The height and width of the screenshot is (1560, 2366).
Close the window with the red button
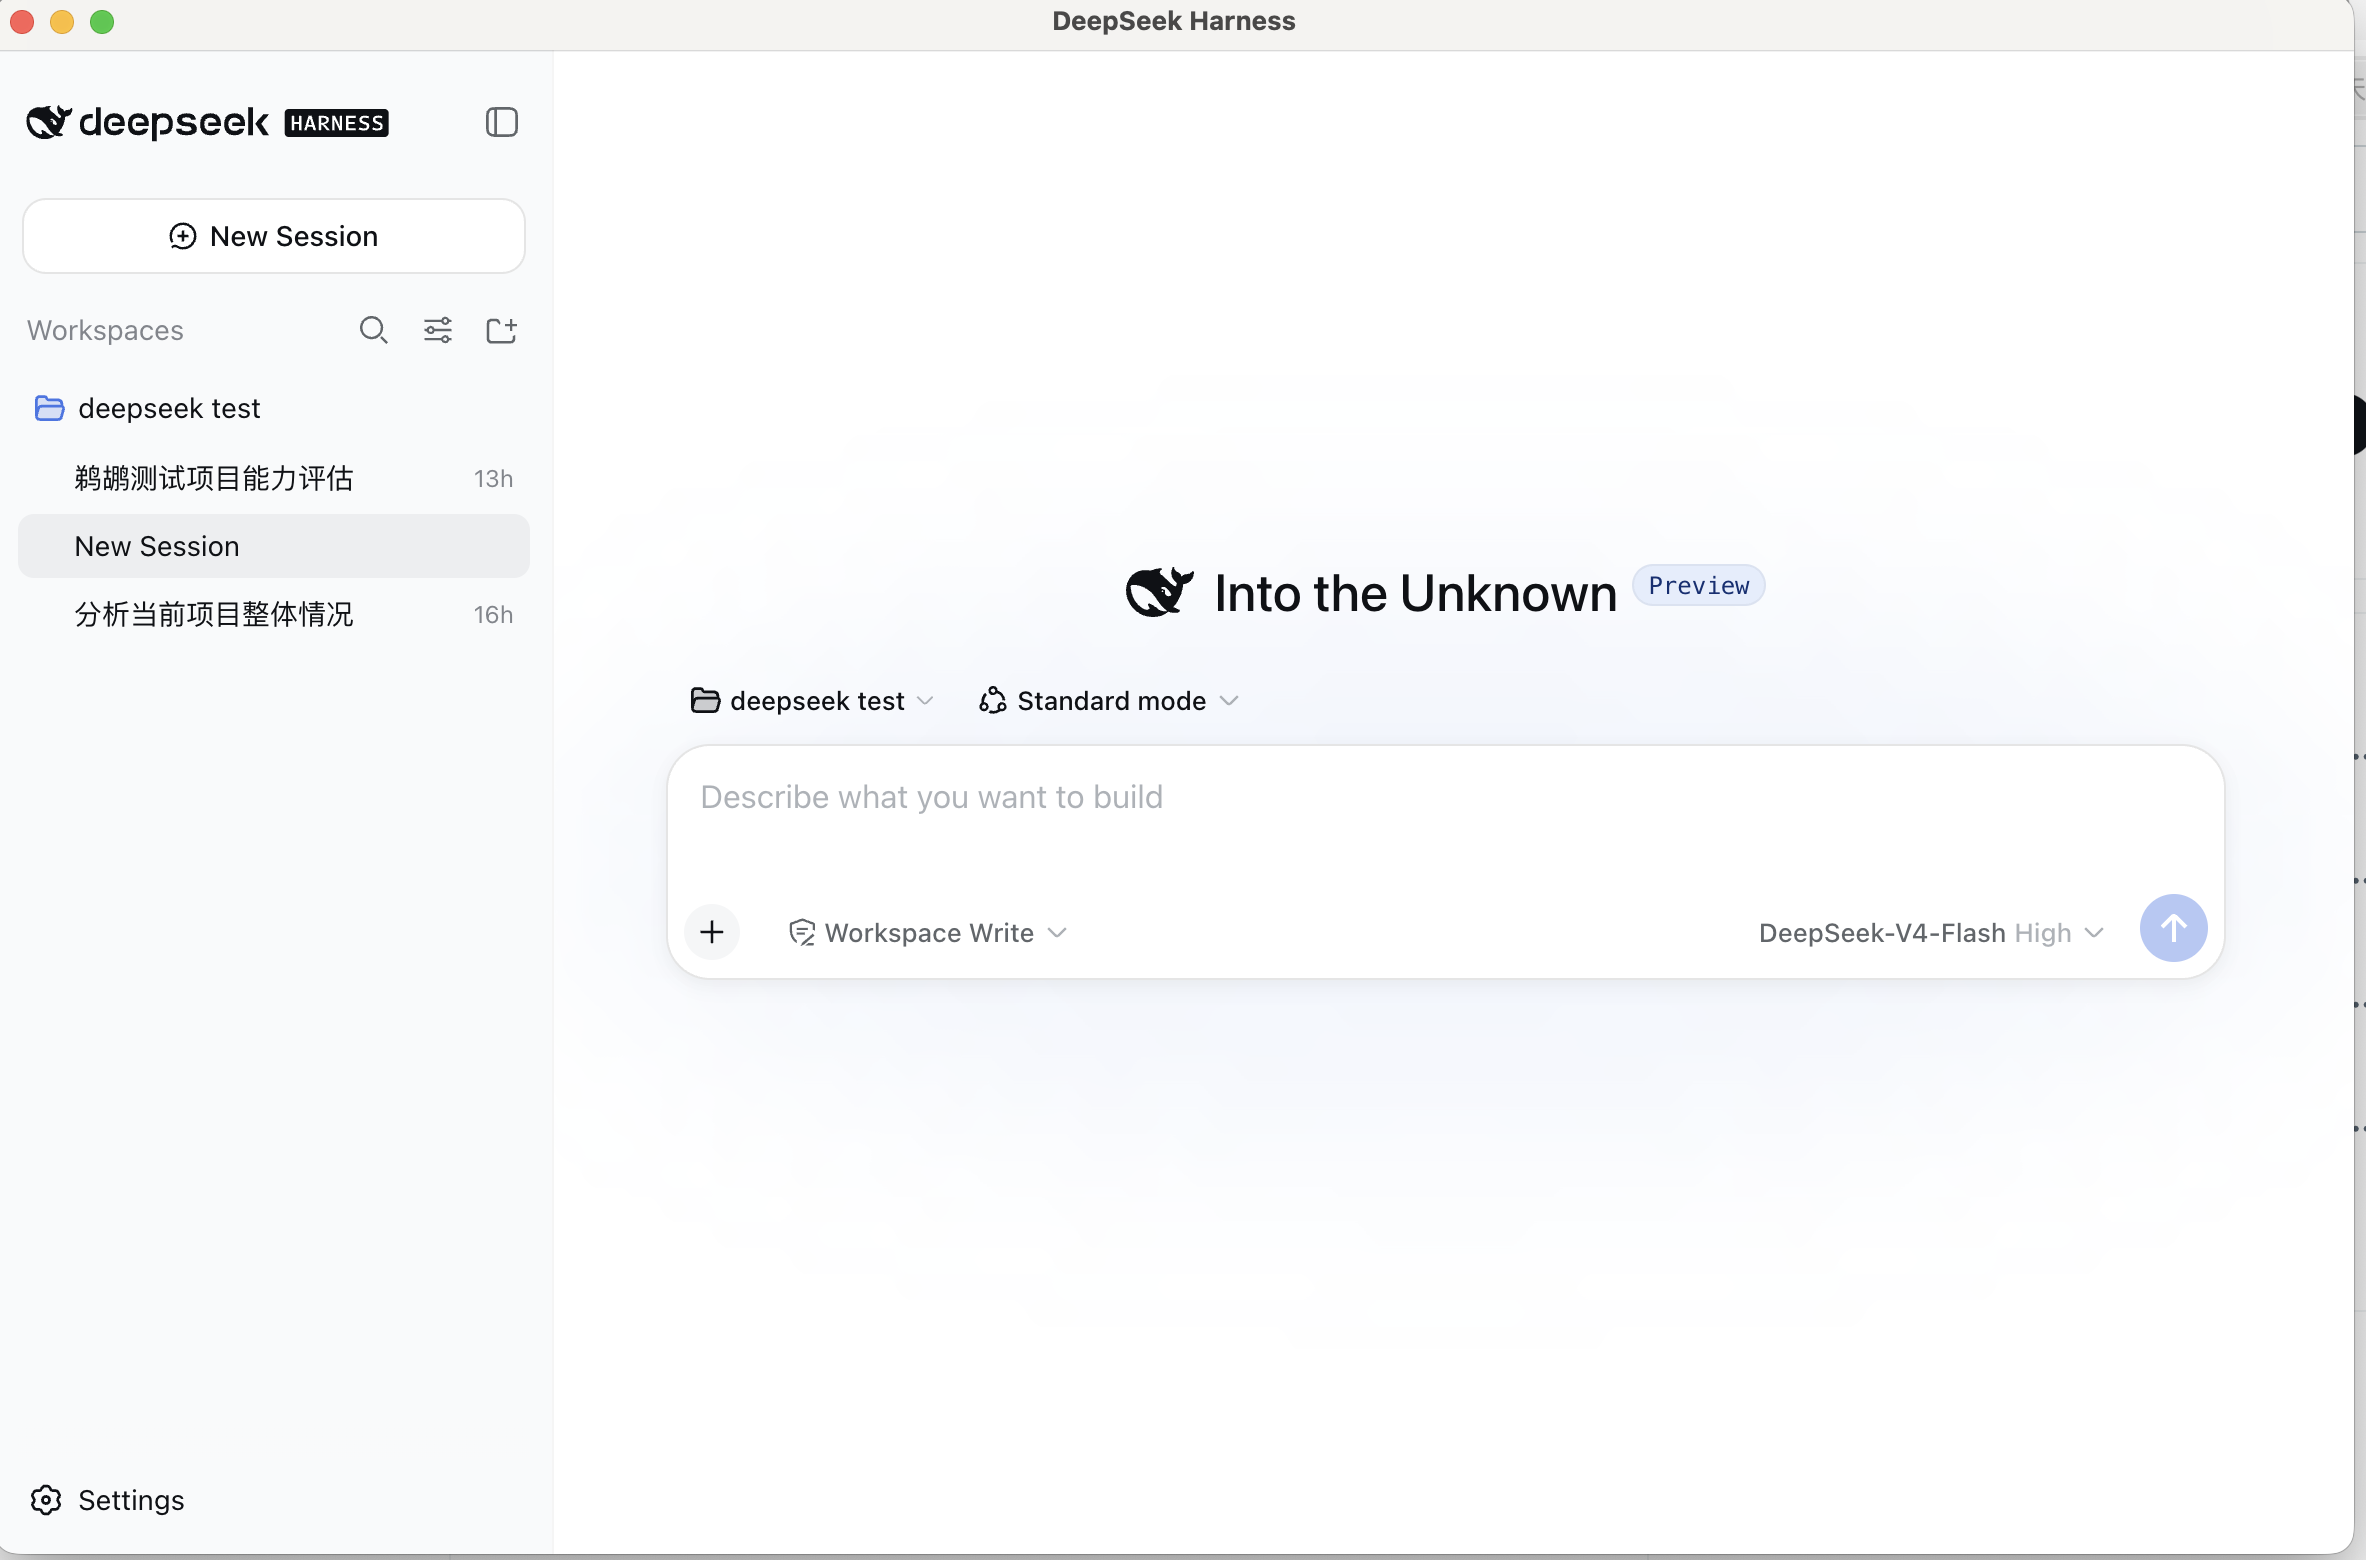(x=22, y=22)
